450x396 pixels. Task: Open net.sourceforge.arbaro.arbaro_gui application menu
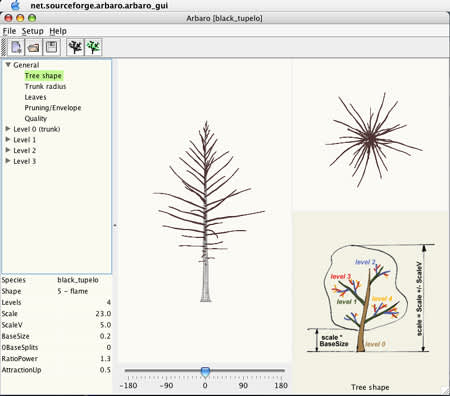[x=99, y=5]
